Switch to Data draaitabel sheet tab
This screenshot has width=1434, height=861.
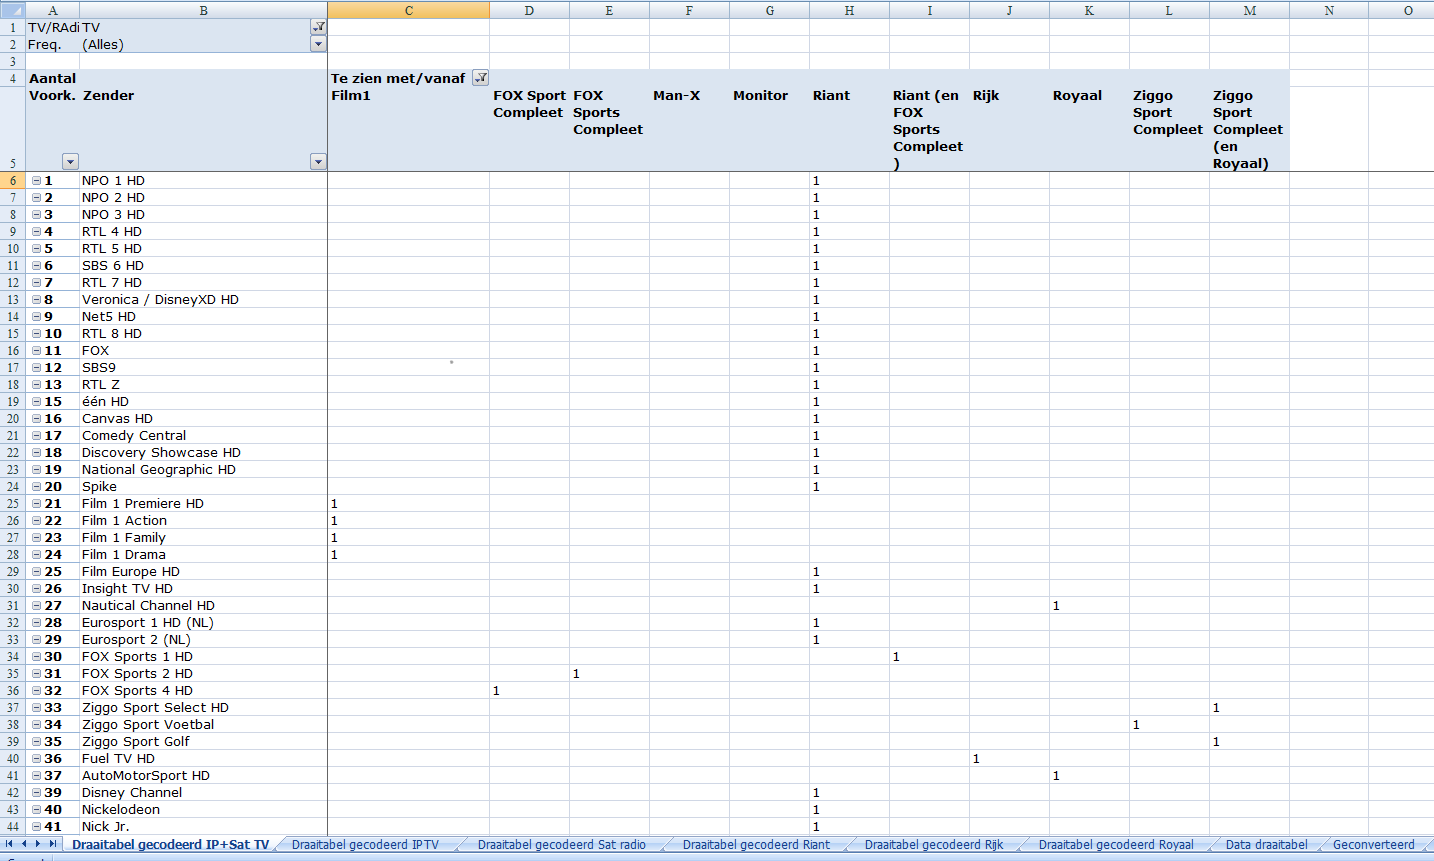pos(1266,845)
